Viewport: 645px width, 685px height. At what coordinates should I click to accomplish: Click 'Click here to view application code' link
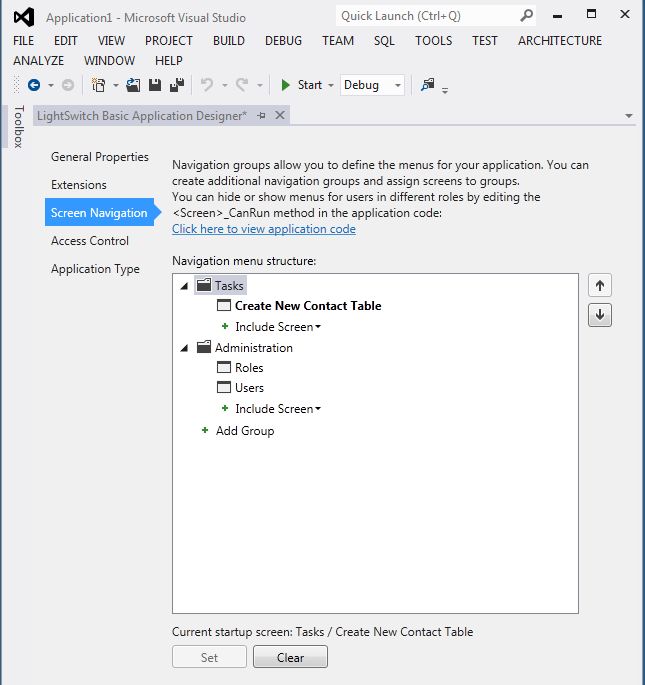coord(264,229)
